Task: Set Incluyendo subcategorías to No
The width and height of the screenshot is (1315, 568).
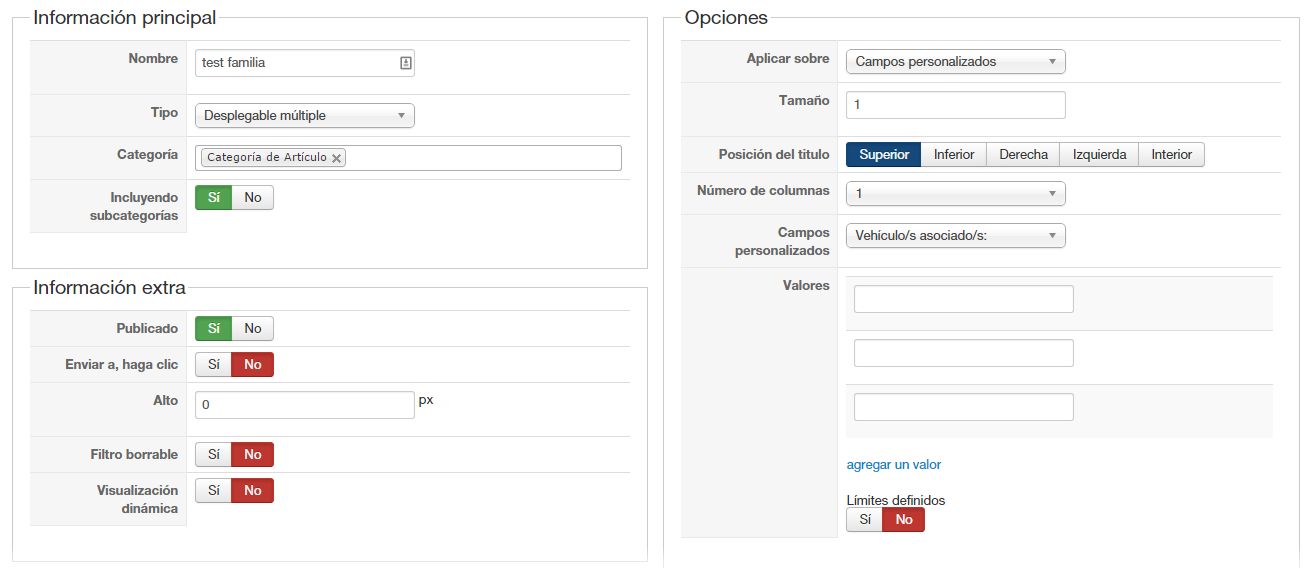Action: coord(253,198)
